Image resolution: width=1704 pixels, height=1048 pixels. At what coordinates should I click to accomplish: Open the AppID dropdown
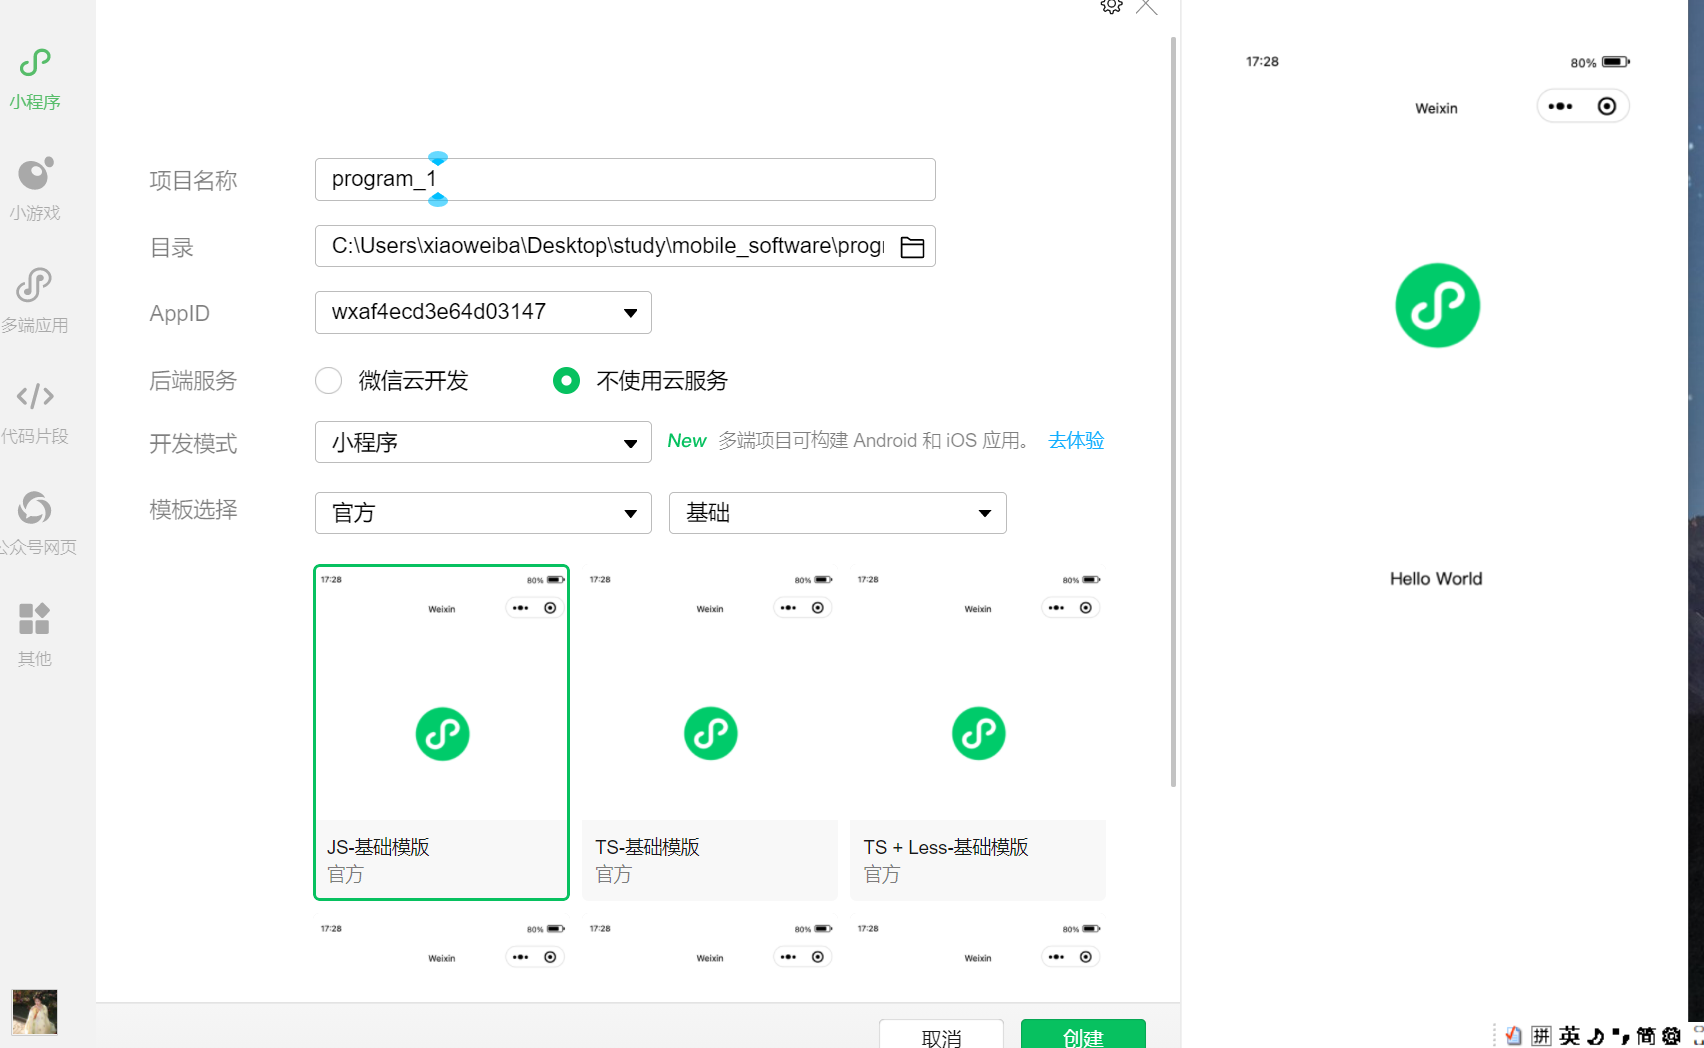(483, 312)
